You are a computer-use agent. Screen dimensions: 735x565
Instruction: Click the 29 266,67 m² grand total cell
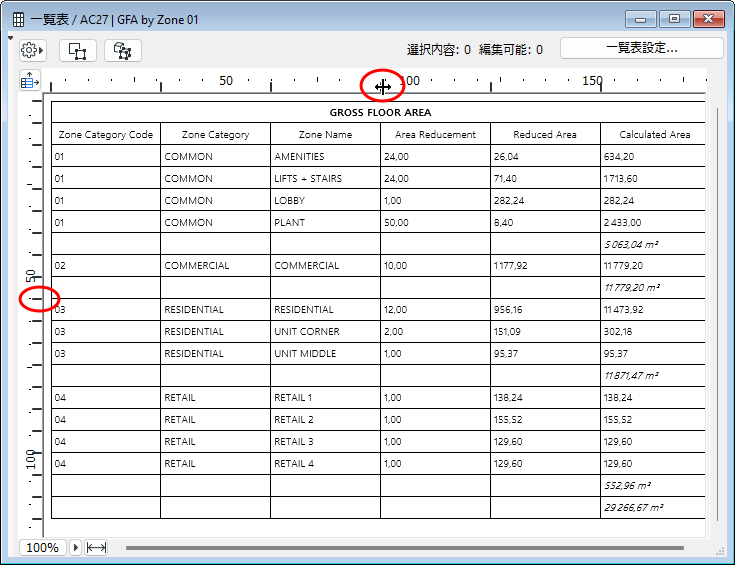pos(653,508)
